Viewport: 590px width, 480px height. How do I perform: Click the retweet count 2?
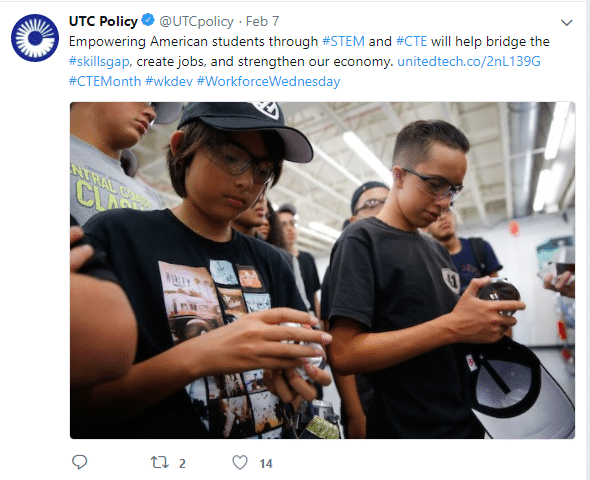[182, 463]
